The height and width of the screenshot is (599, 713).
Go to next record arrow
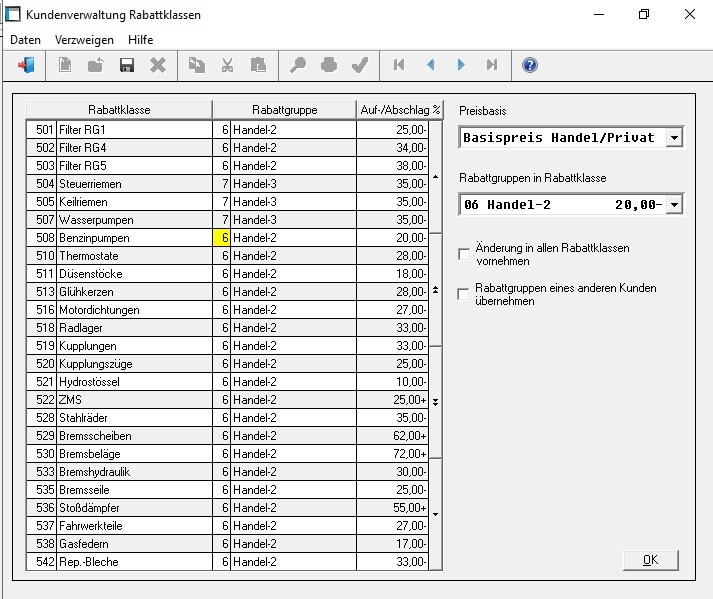[x=461, y=65]
